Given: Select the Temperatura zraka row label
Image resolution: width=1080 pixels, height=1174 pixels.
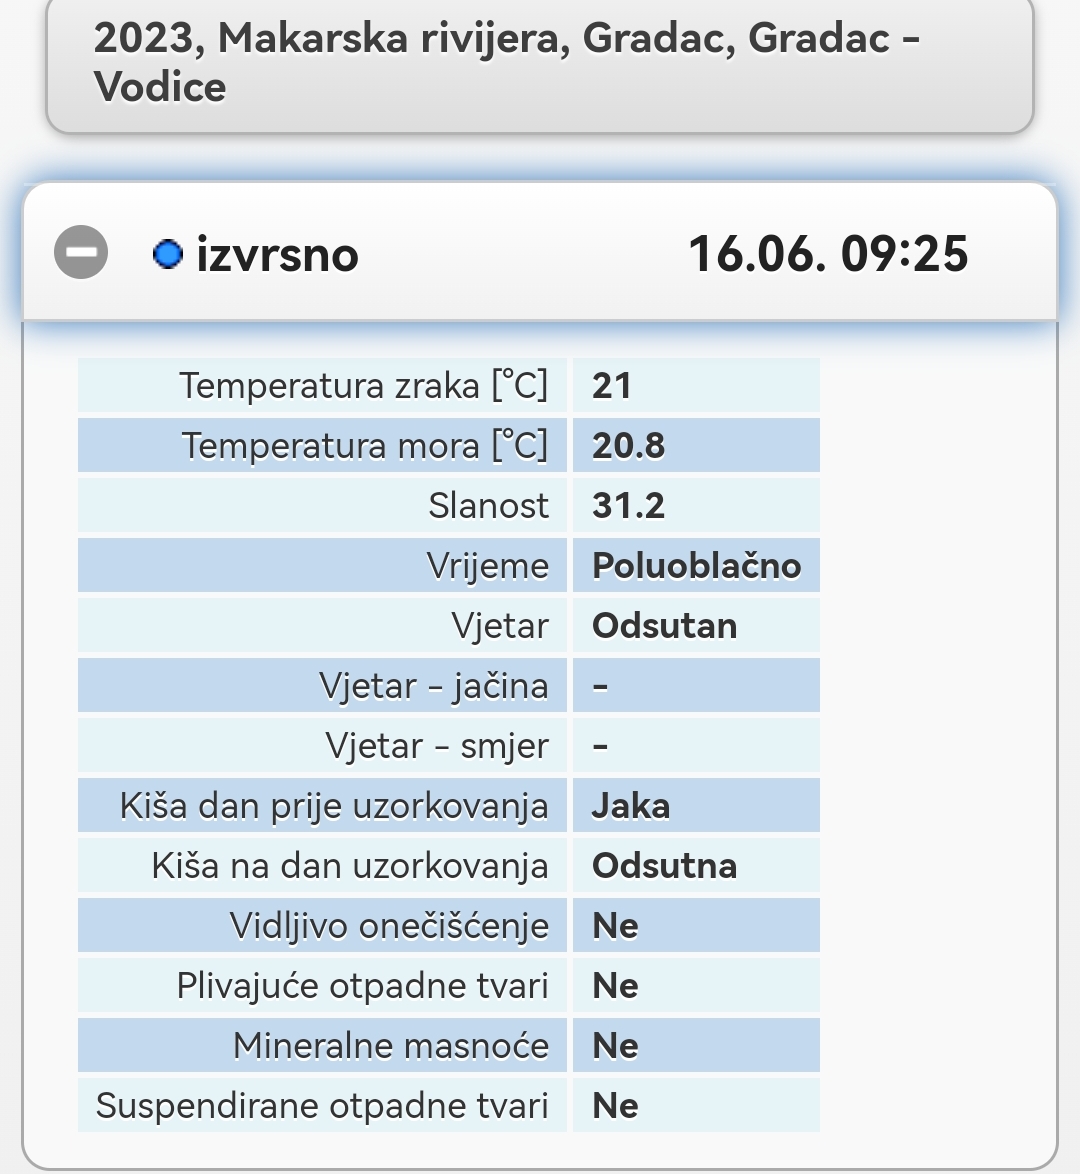Looking at the screenshot, I should 322,386.
